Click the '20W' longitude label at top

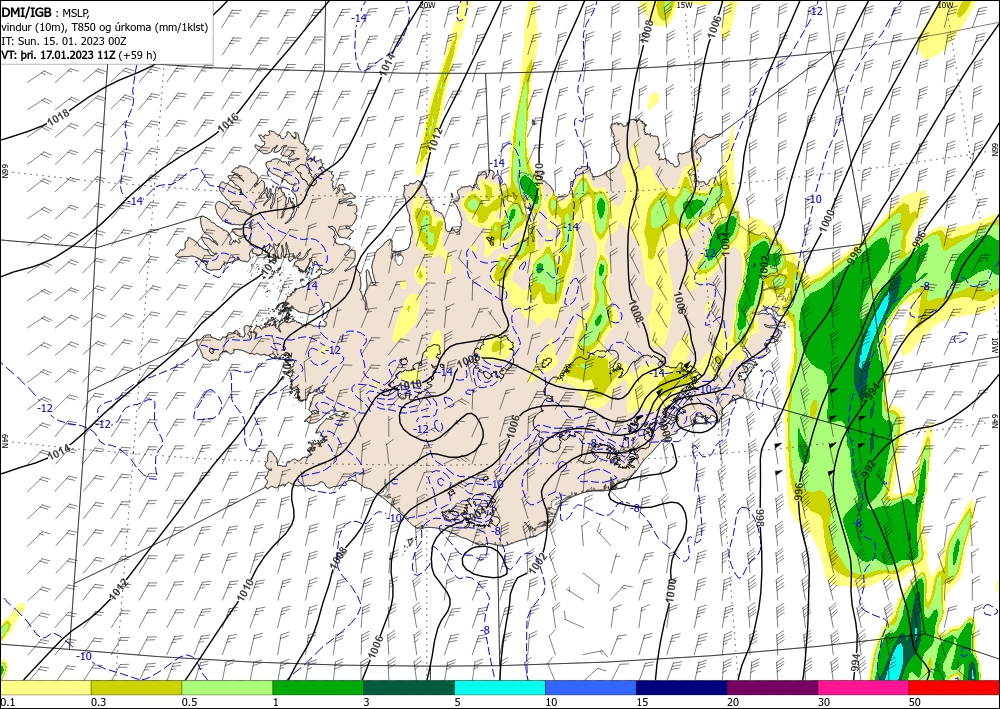pos(427,5)
